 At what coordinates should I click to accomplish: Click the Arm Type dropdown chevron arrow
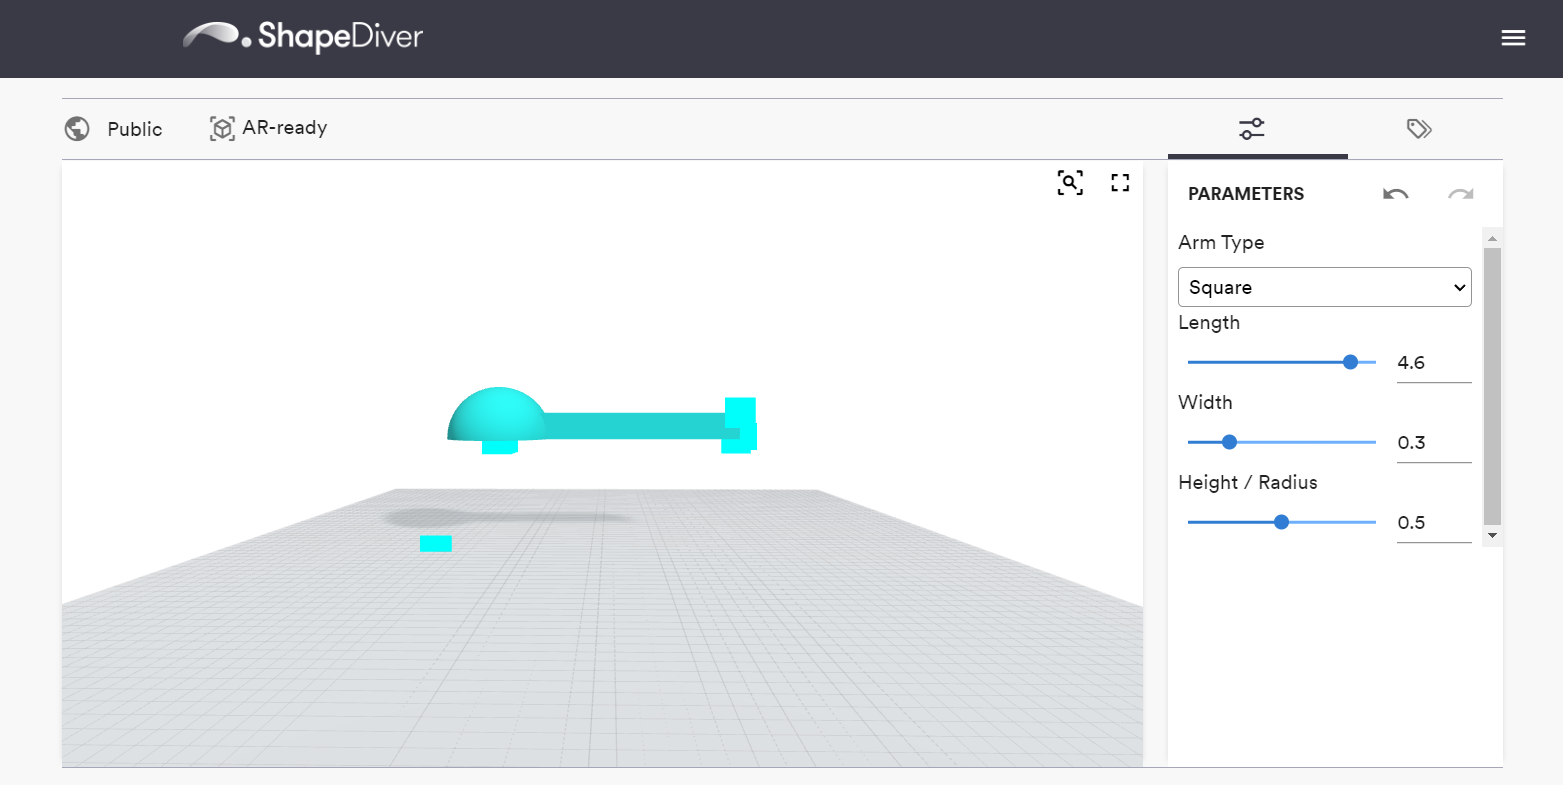click(x=1458, y=287)
